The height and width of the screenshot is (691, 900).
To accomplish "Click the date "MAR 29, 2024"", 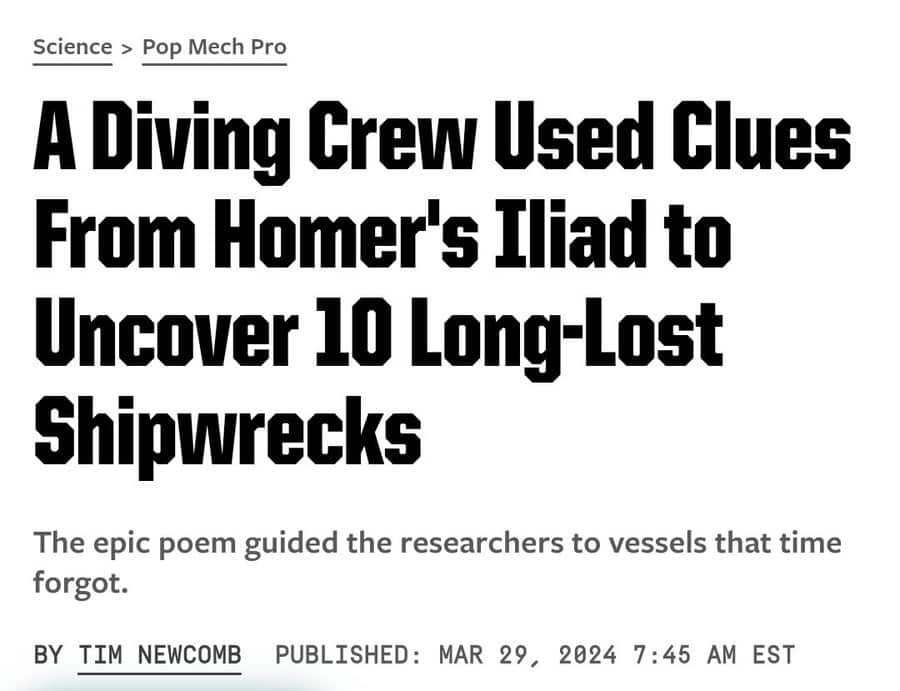I will pyautogui.click(x=528, y=655).
